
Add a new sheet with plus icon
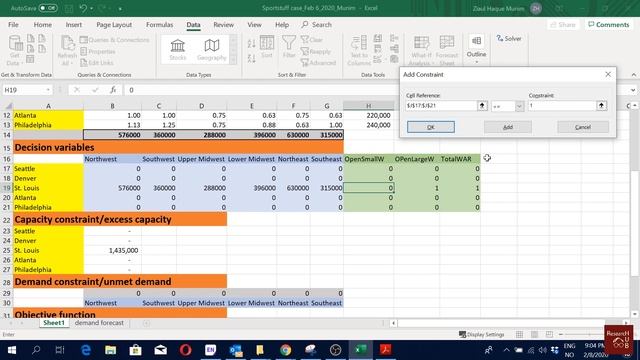(x=146, y=323)
